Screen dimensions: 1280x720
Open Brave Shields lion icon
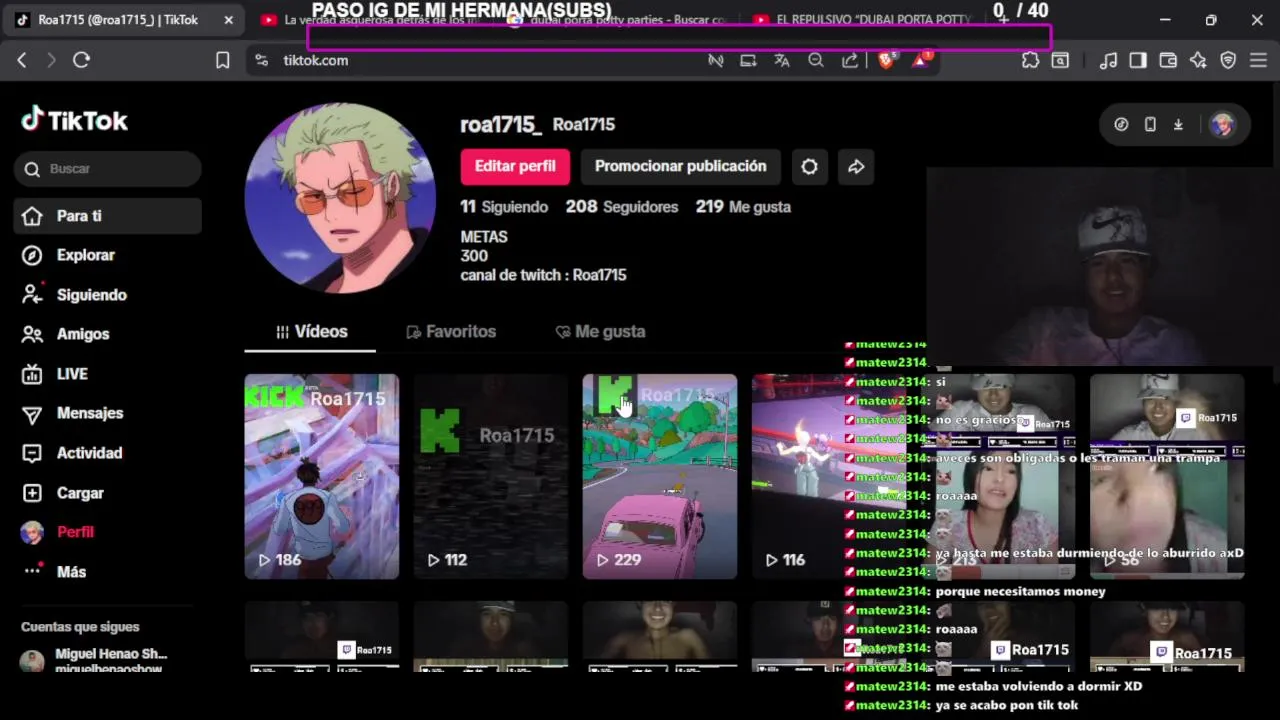point(886,60)
